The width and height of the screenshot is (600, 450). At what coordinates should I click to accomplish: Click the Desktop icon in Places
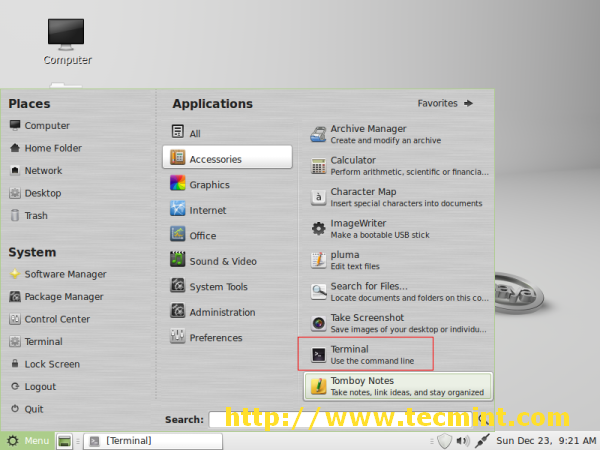tap(15, 193)
